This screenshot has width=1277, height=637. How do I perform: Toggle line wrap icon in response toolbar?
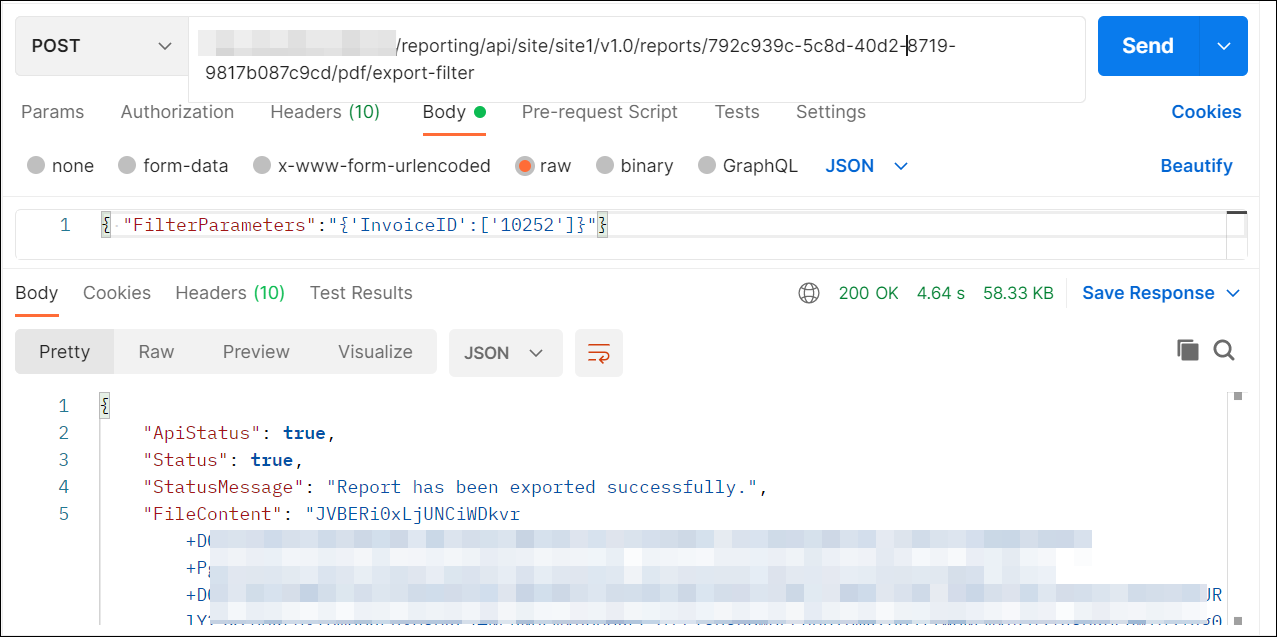click(x=599, y=353)
